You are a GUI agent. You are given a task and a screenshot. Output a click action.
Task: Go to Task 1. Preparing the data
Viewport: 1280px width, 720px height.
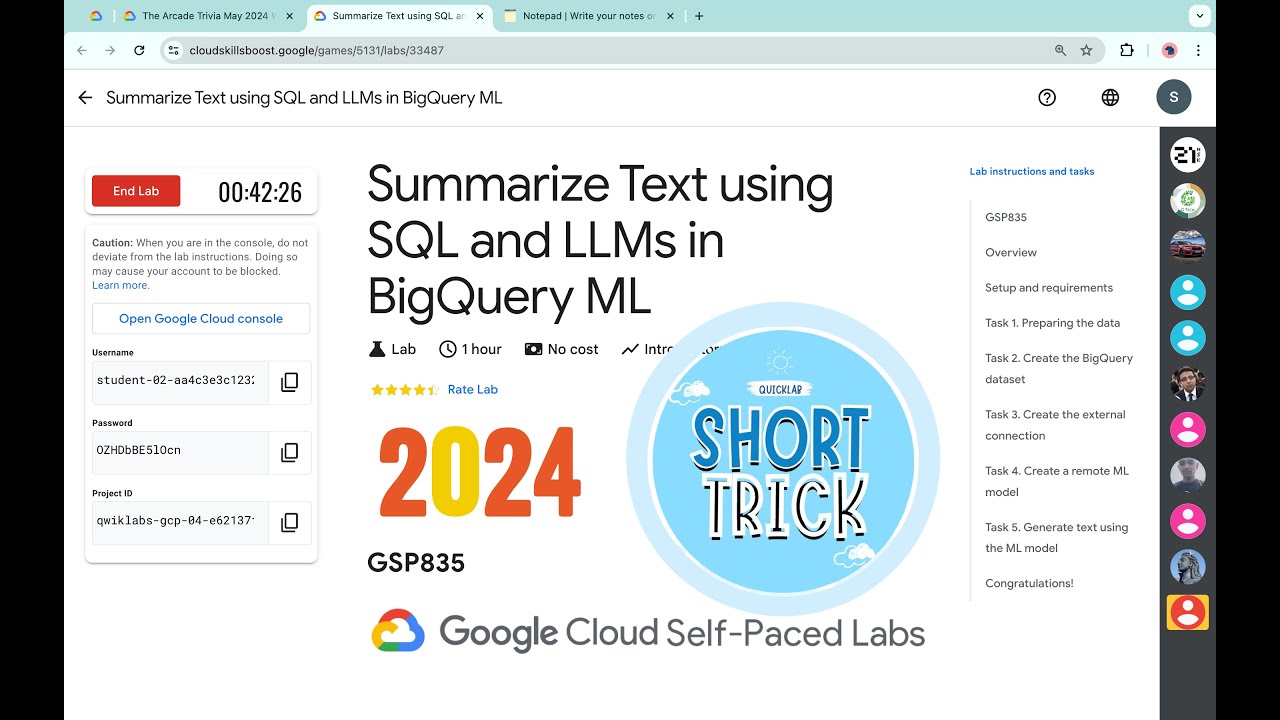click(x=1052, y=323)
